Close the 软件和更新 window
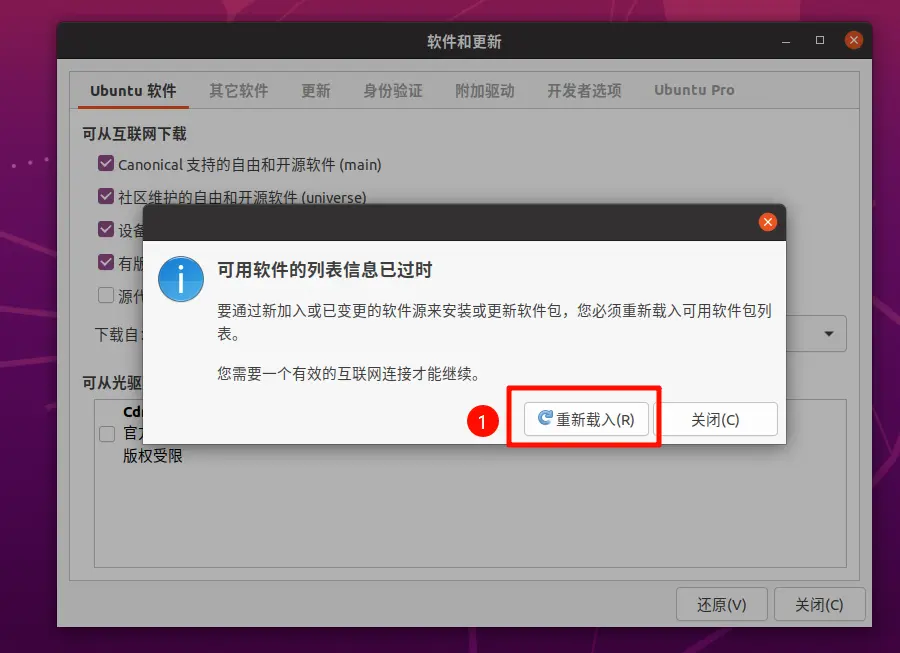900x653 pixels. click(x=854, y=40)
